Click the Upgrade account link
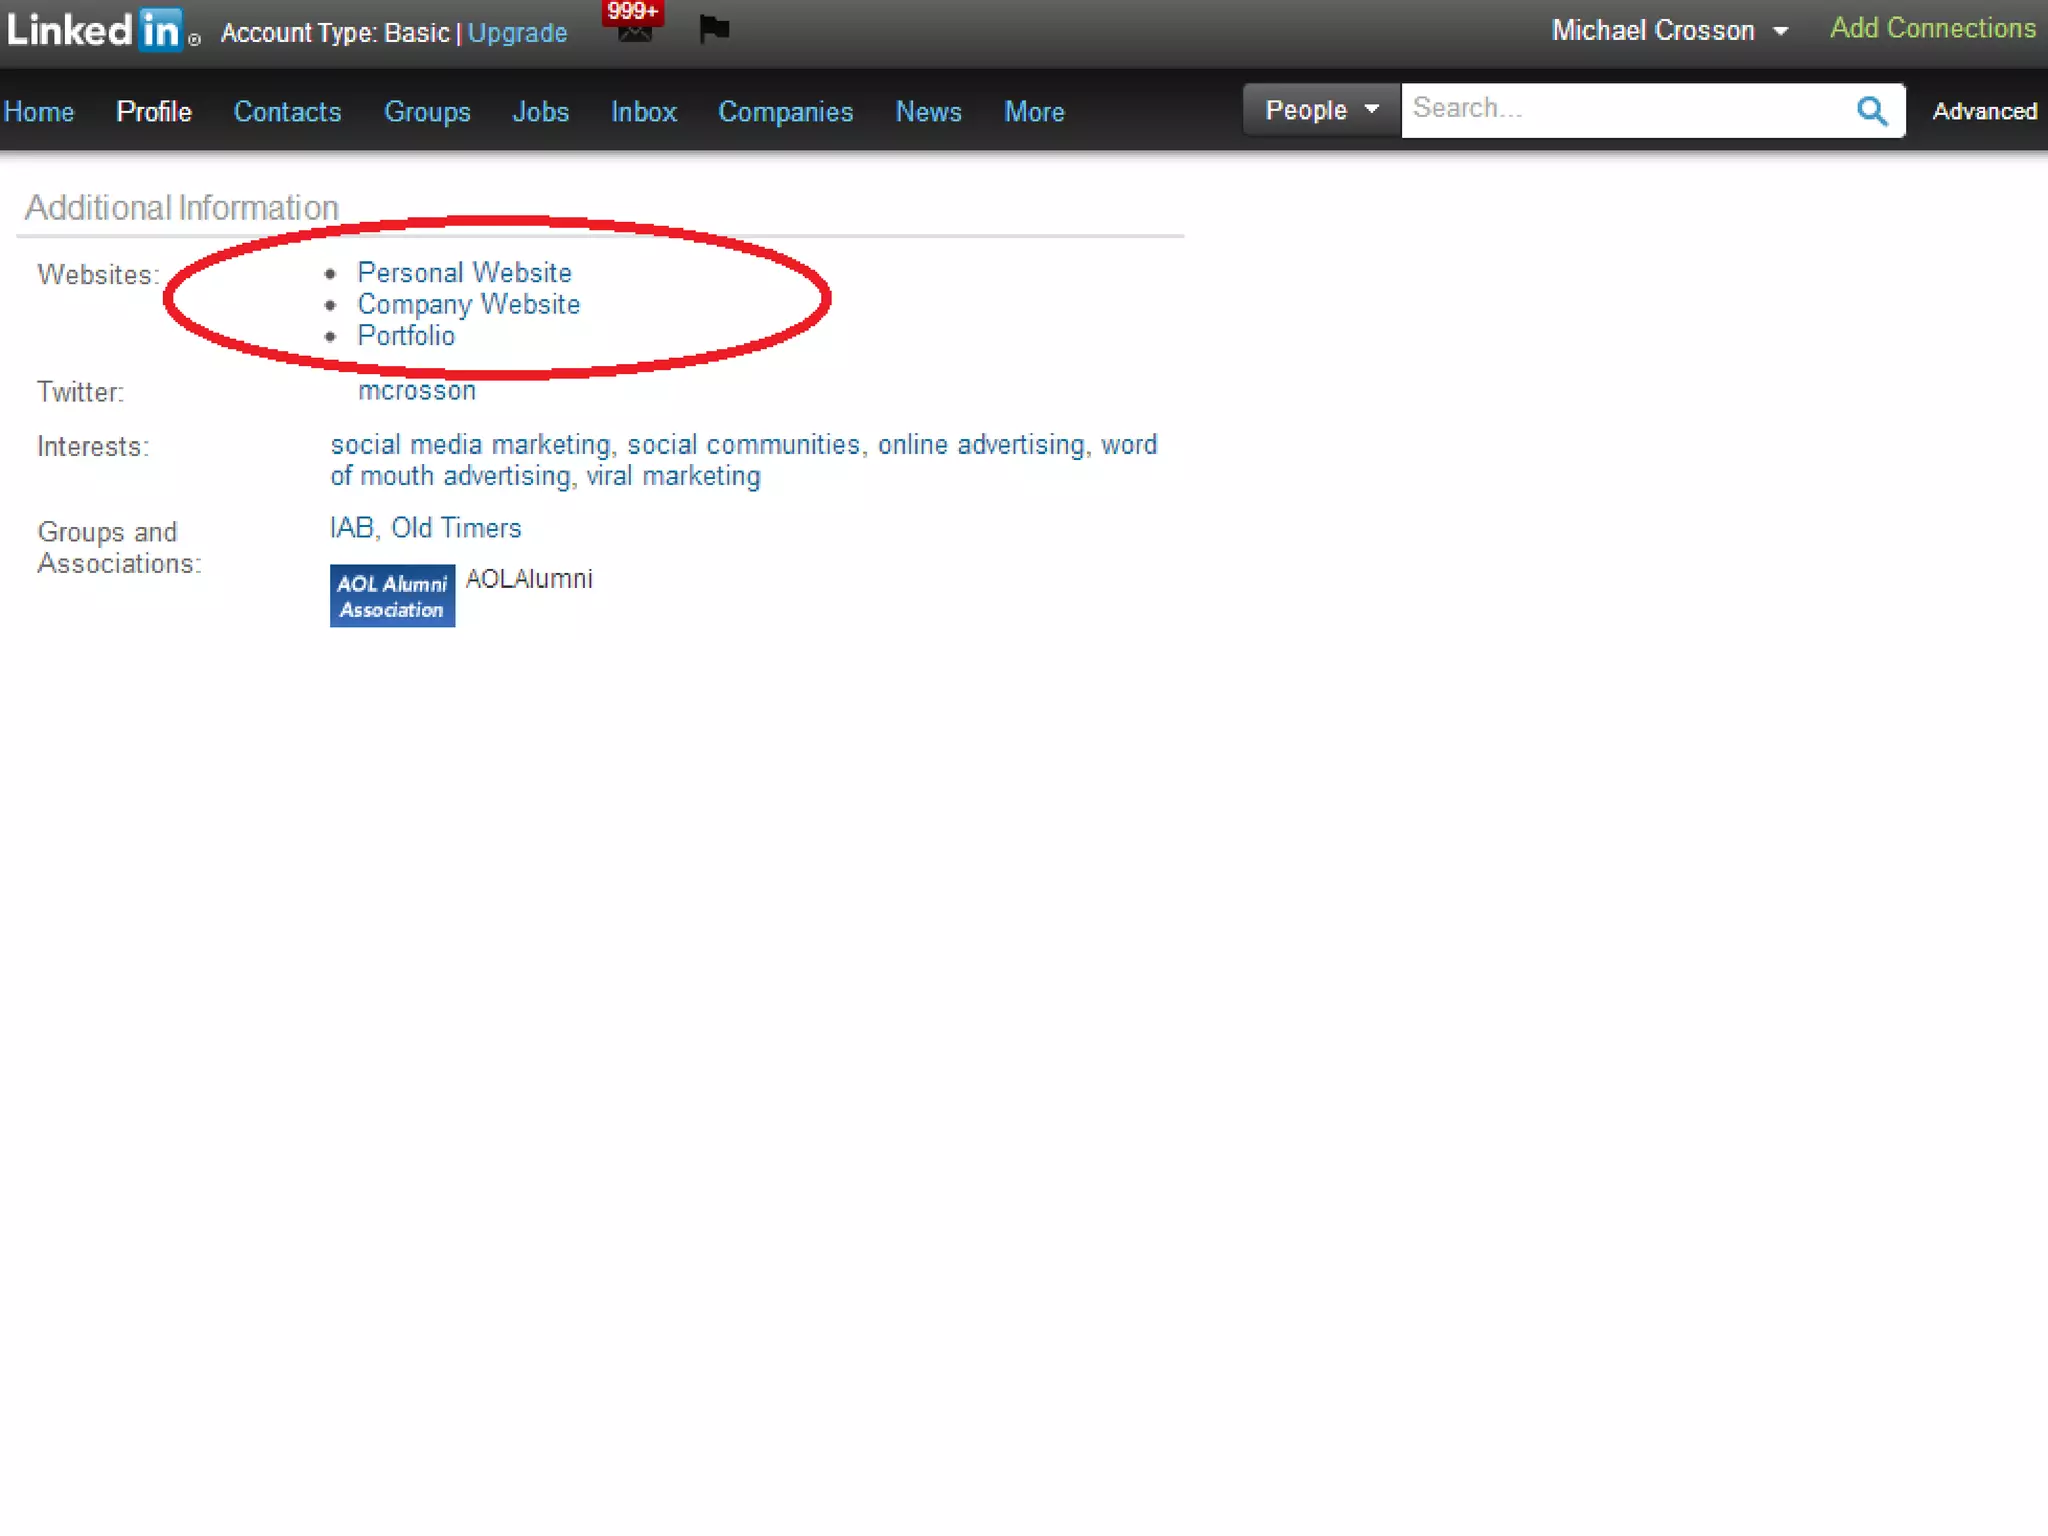The width and height of the screenshot is (2048, 1536). point(517,33)
